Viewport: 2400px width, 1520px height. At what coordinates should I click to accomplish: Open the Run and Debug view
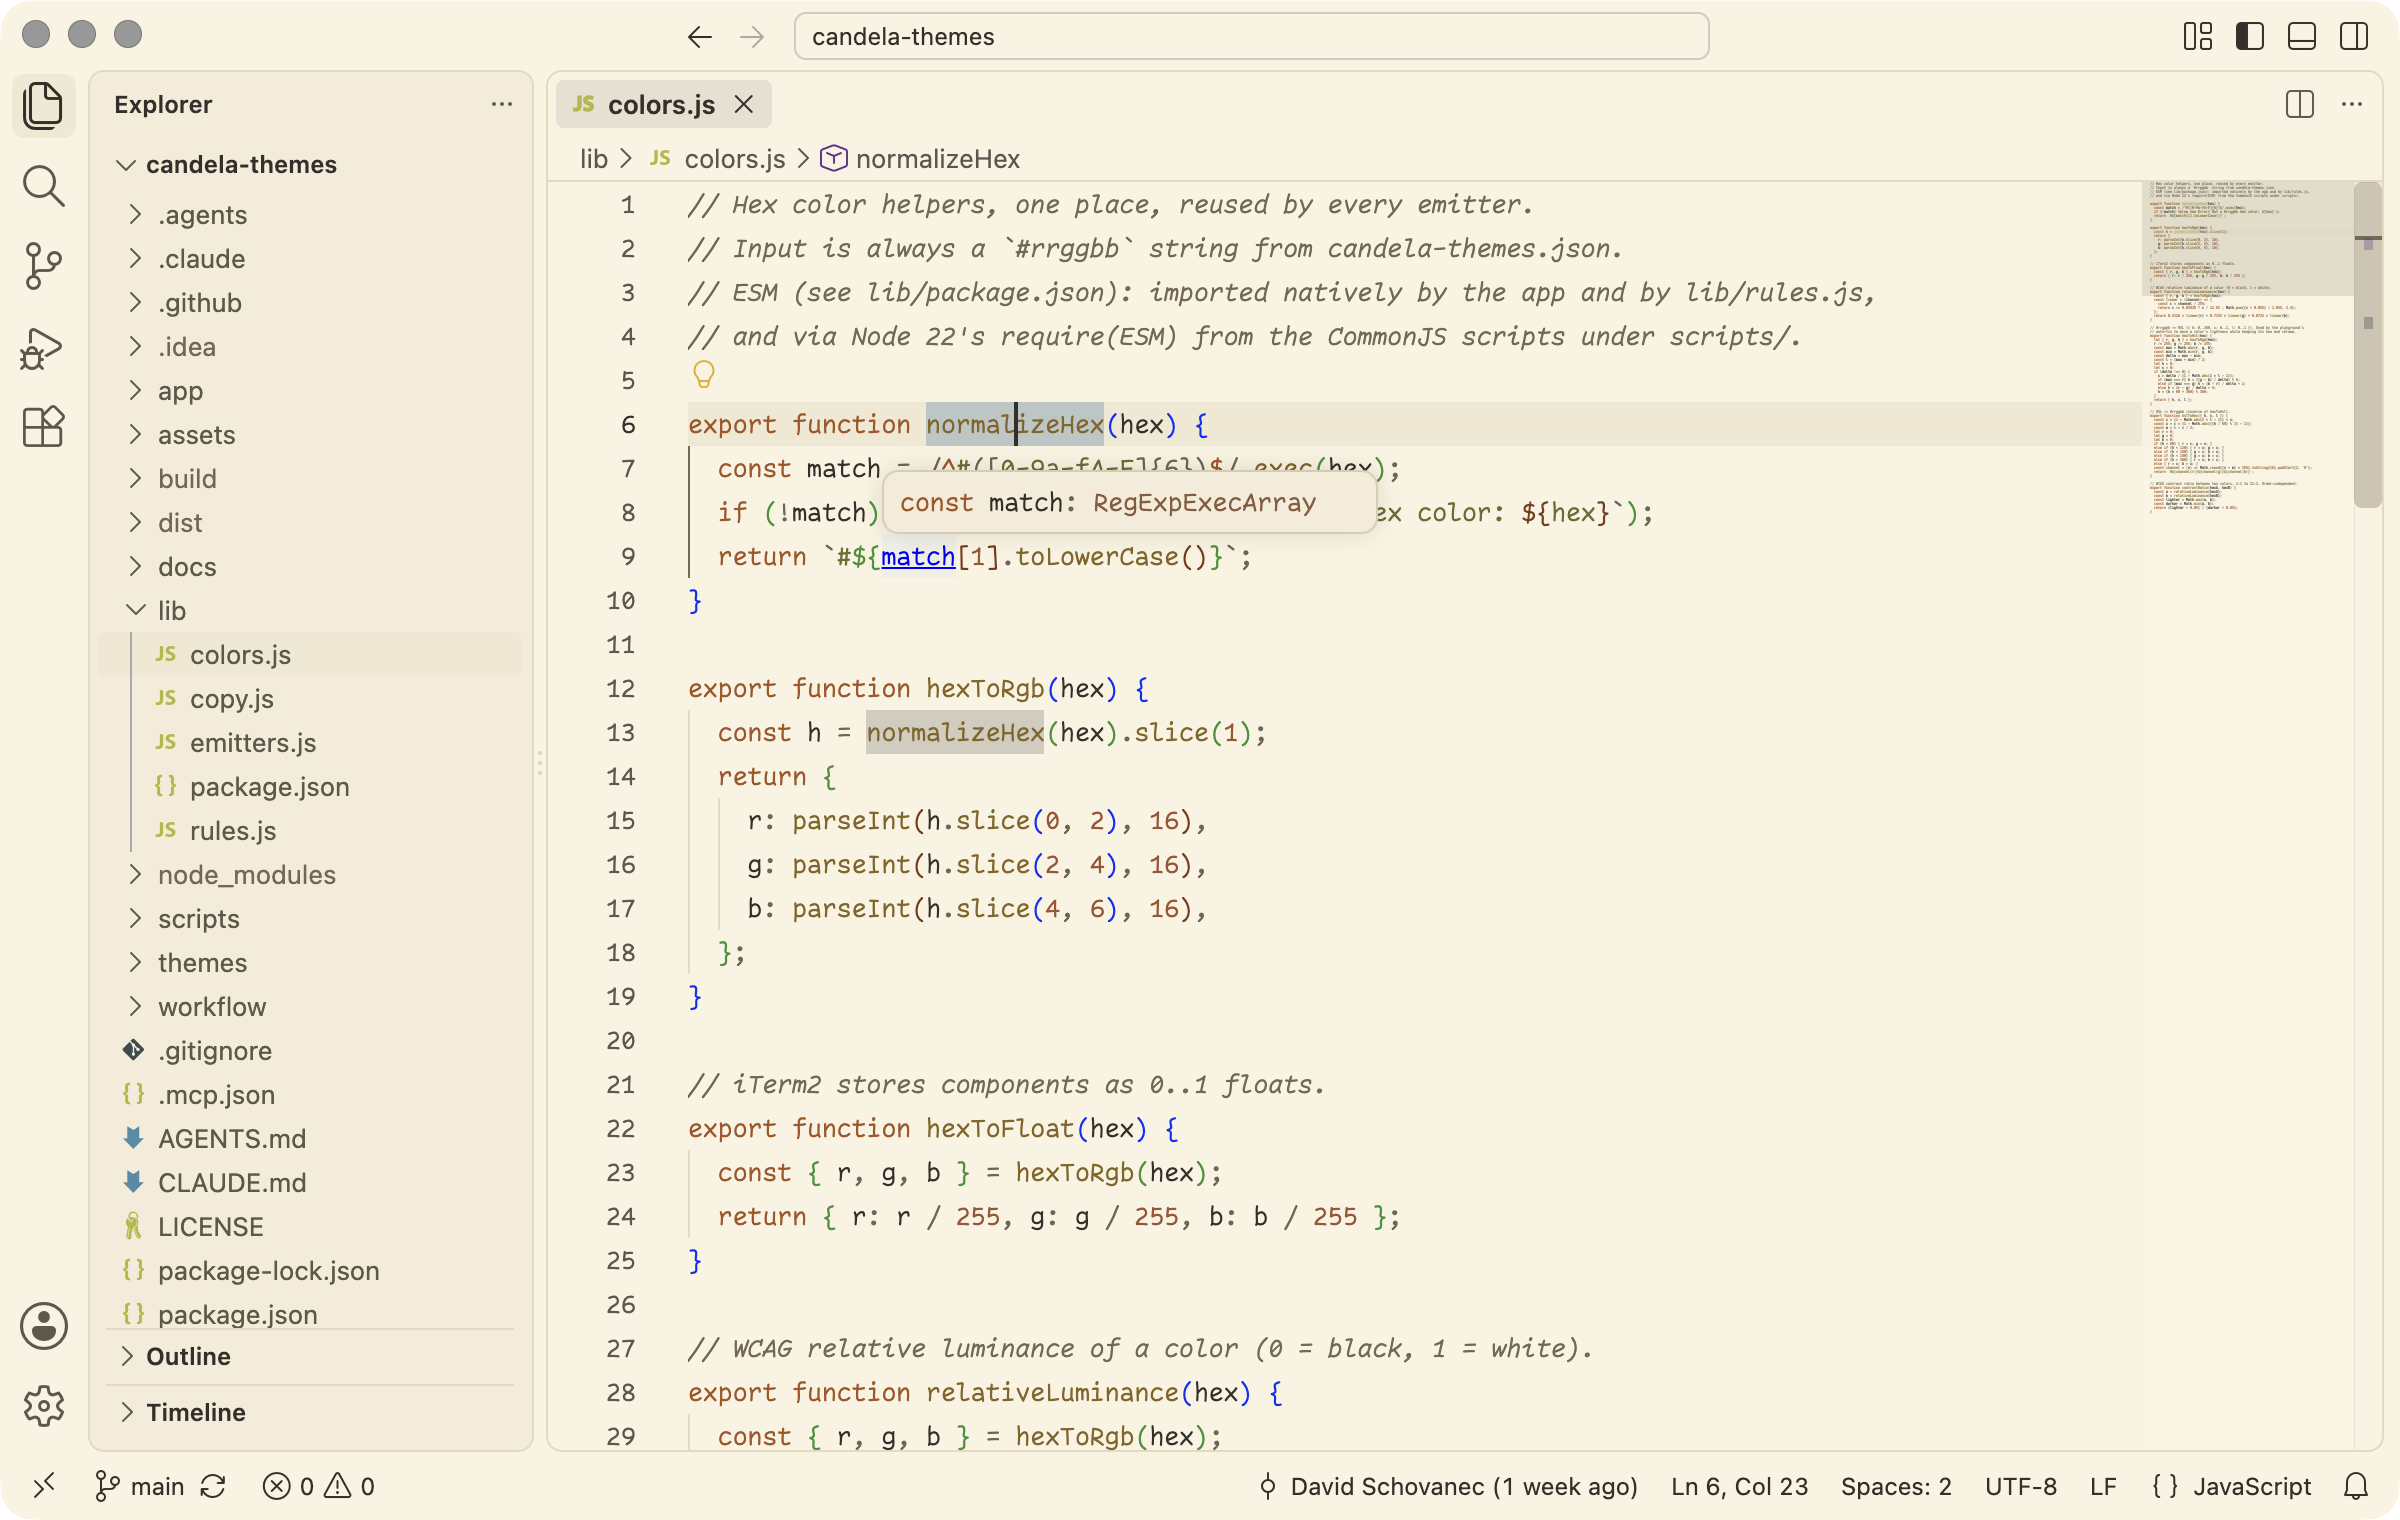click(x=43, y=348)
